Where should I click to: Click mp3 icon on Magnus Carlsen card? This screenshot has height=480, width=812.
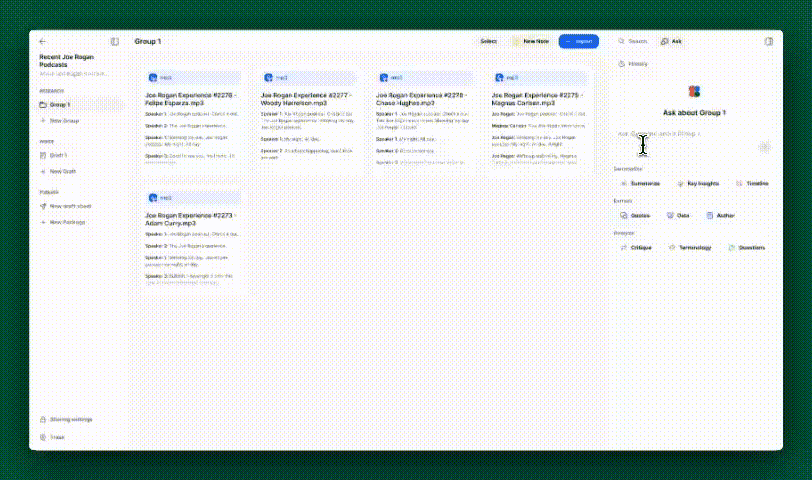pos(499,78)
